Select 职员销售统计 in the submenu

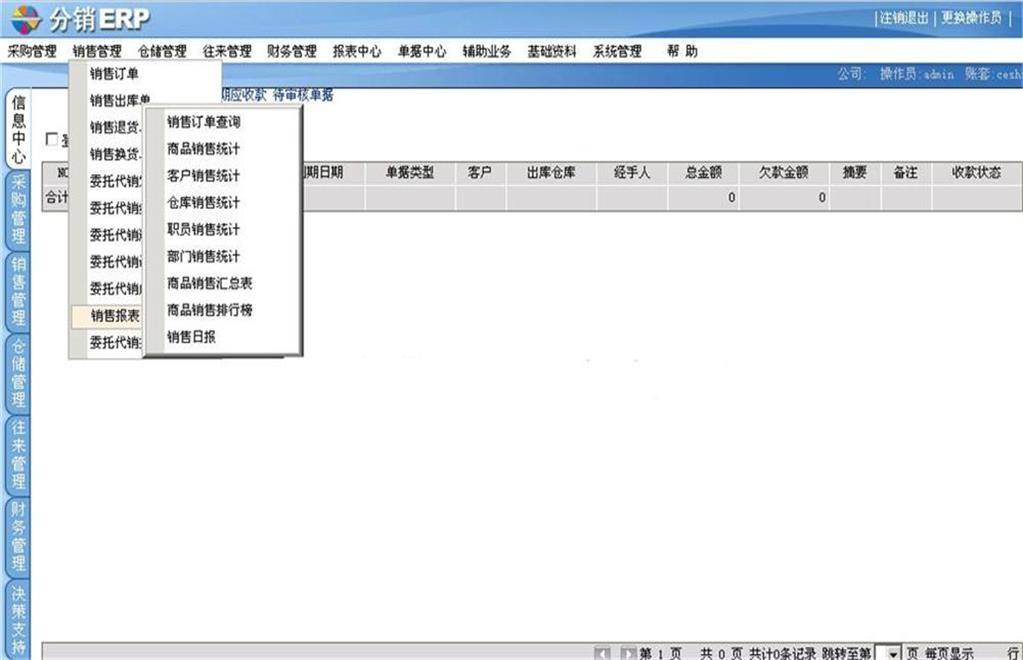click(204, 230)
